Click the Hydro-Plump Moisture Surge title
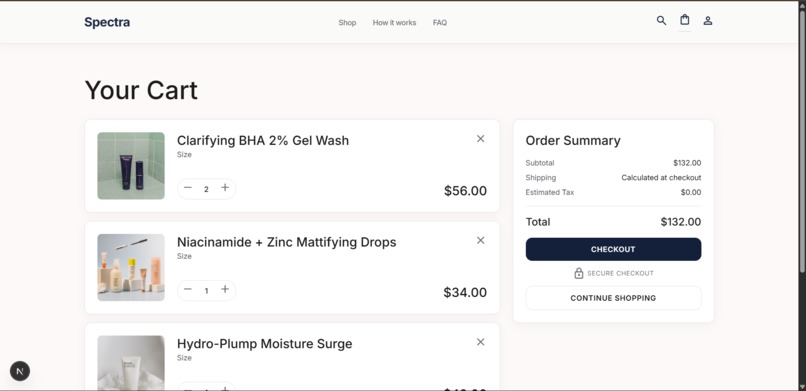 point(264,344)
